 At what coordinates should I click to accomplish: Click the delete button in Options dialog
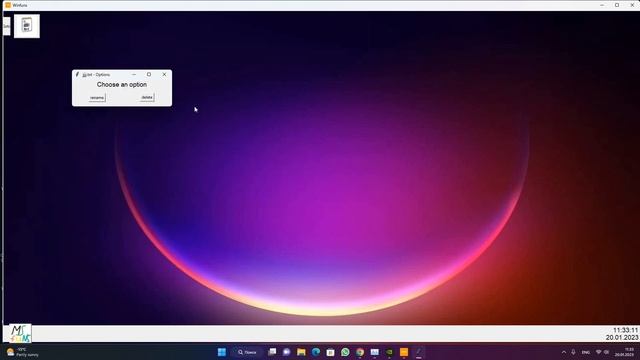(147, 97)
